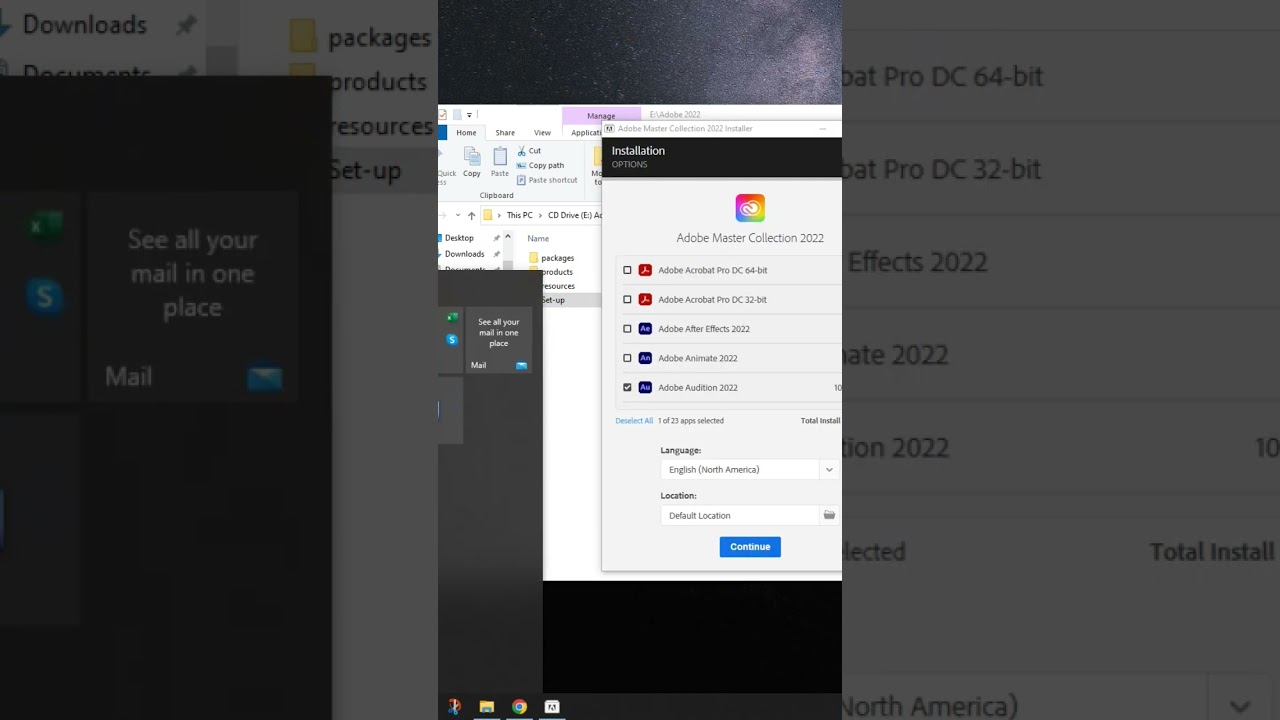Enable Adobe After Effects 2022 checkbox

(x=627, y=328)
